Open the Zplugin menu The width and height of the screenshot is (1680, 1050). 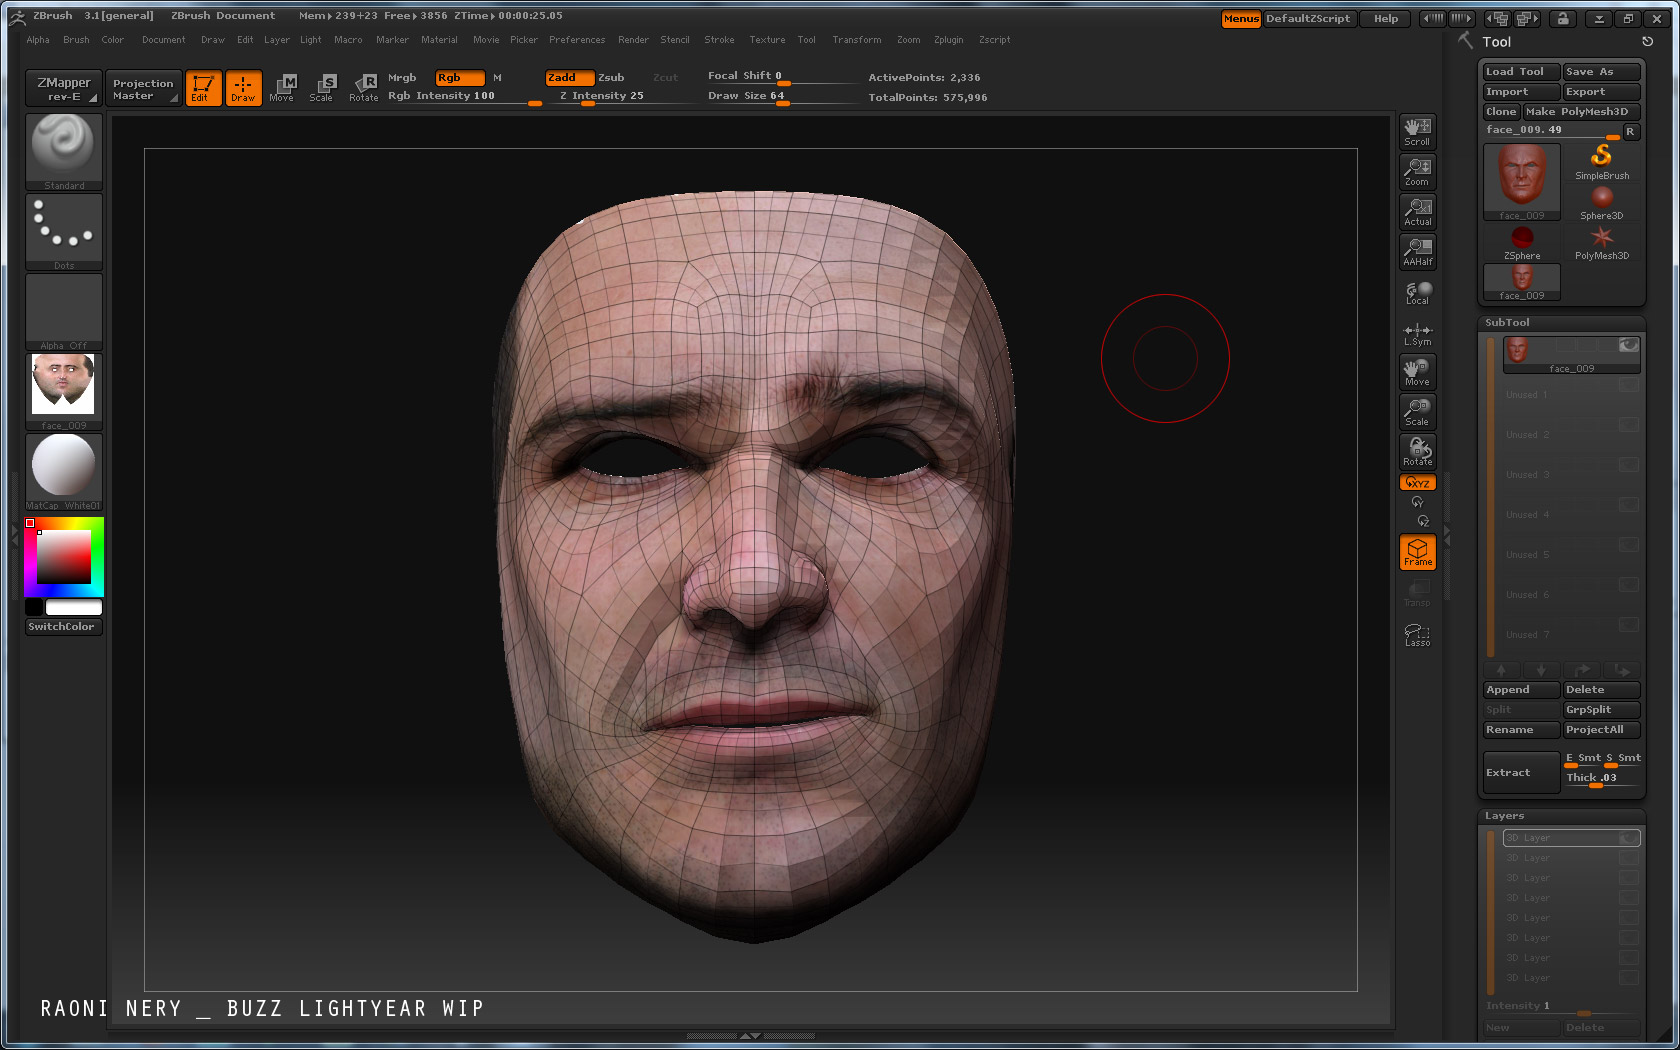[x=948, y=40]
